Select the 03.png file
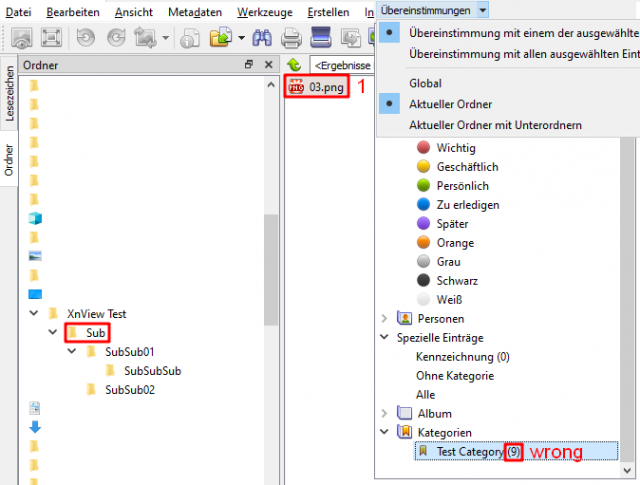Image resolution: width=640 pixels, height=485 pixels. point(317,87)
